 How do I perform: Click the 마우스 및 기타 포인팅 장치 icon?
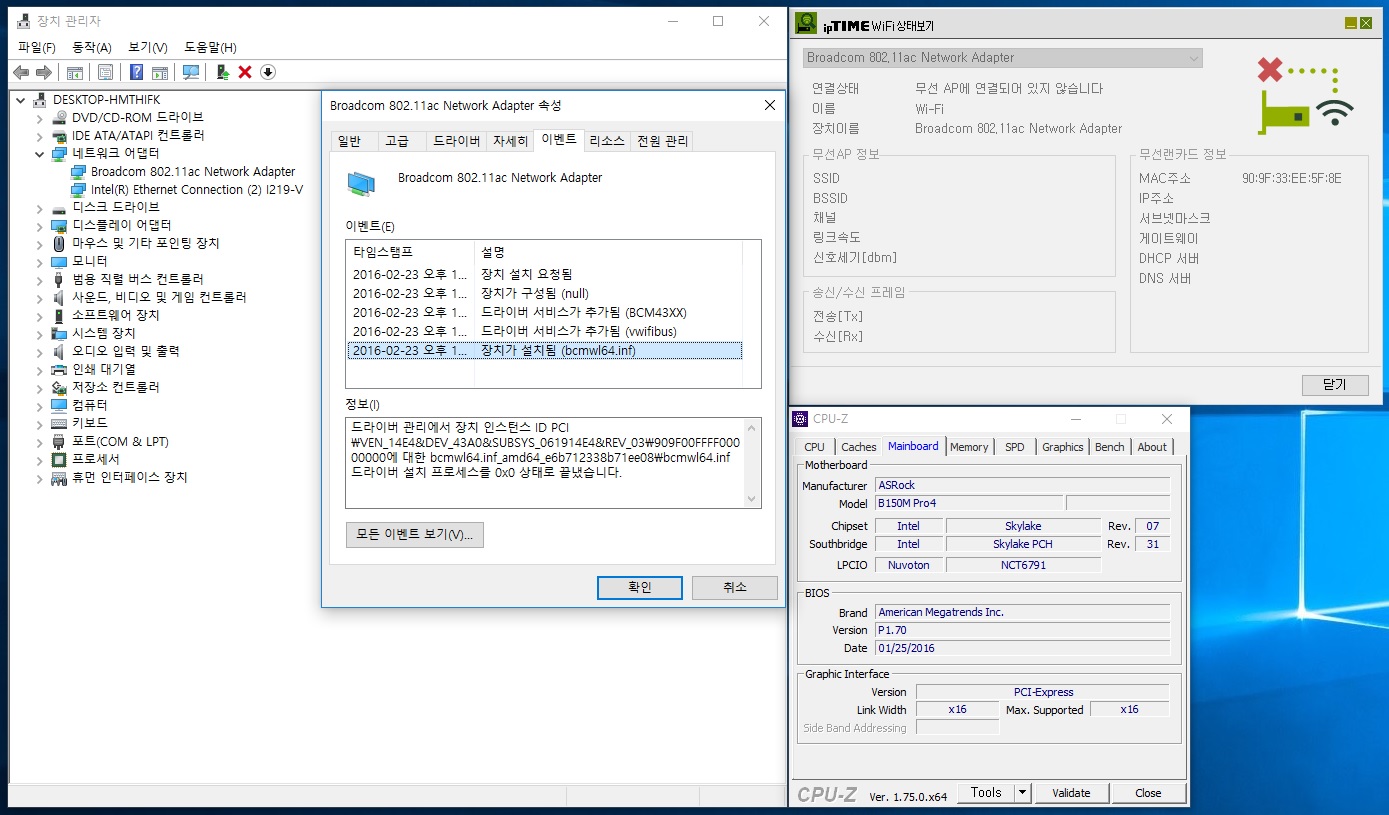click(60, 243)
